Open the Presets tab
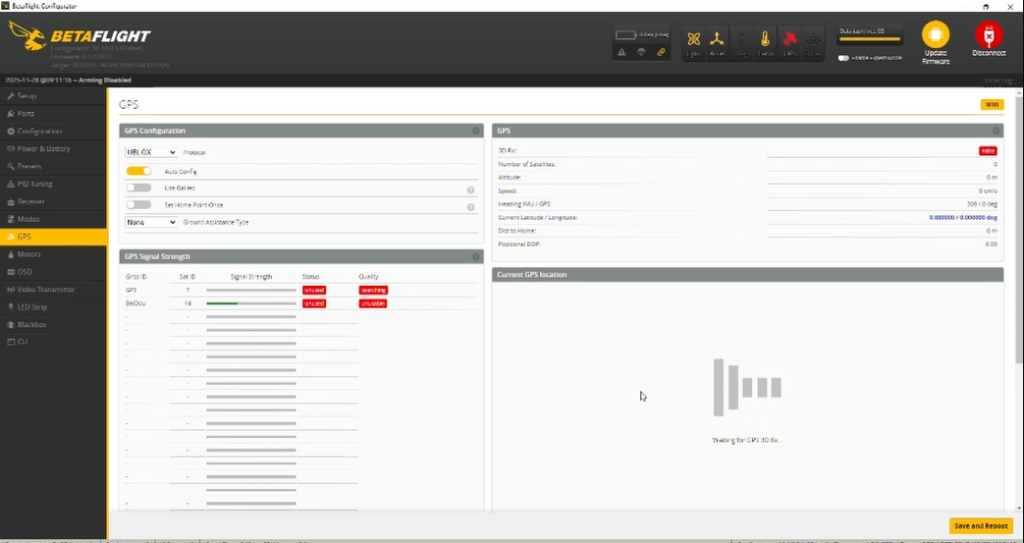The height and width of the screenshot is (543, 1024). [x=54, y=167]
